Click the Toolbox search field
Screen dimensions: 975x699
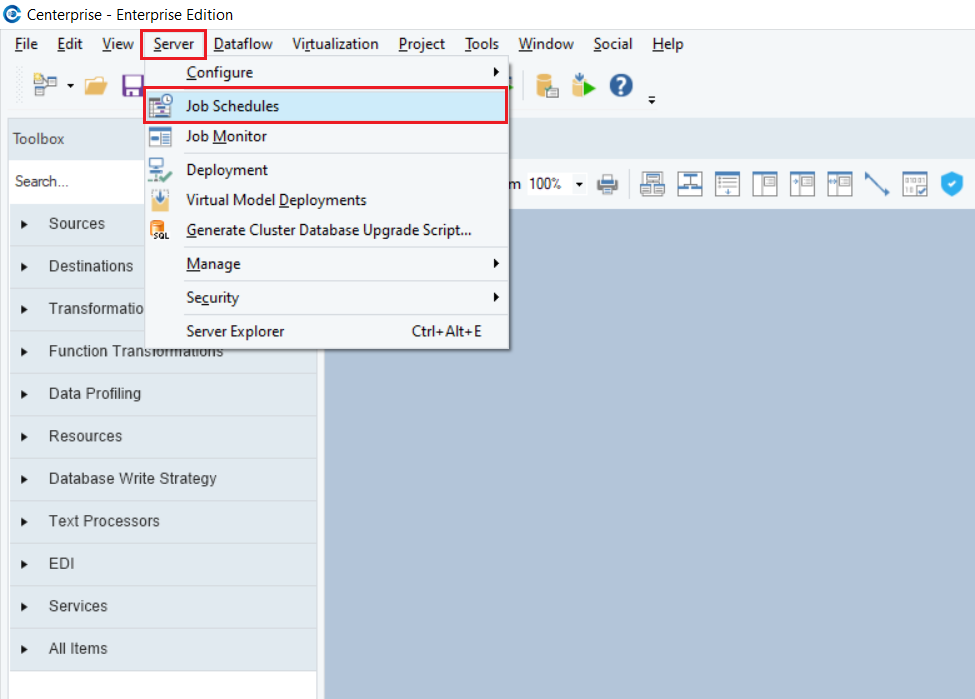78,182
